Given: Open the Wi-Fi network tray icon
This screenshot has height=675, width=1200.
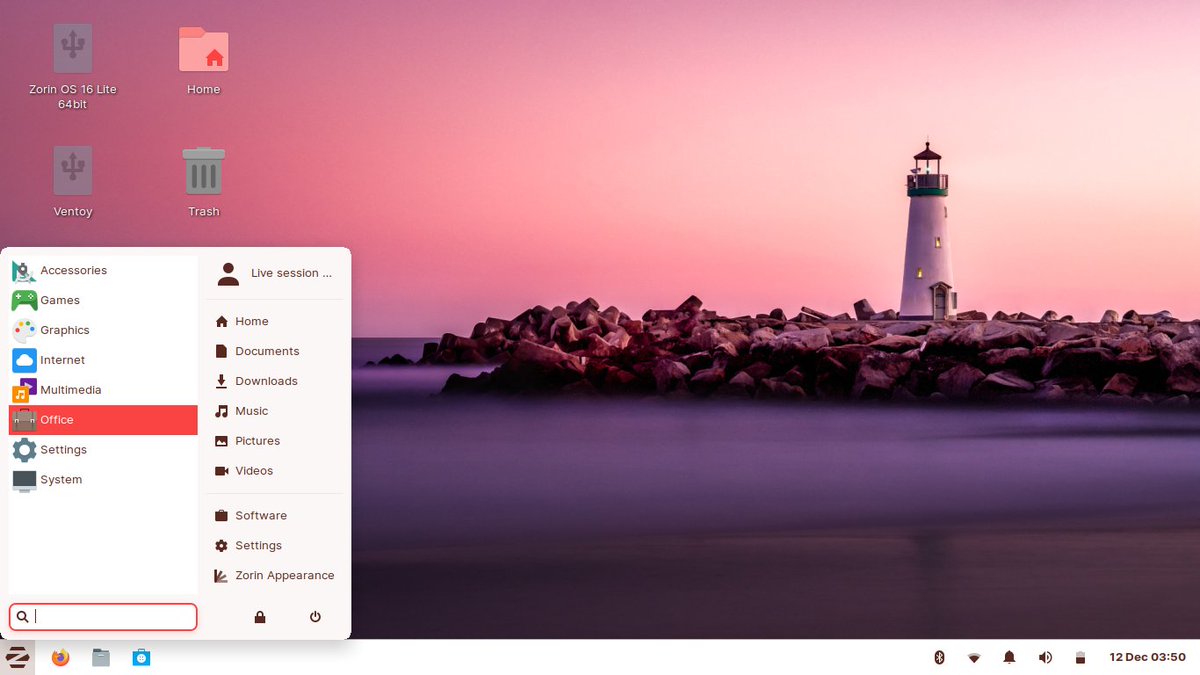Looking at the screenshot, I should (x=974, y=657).
